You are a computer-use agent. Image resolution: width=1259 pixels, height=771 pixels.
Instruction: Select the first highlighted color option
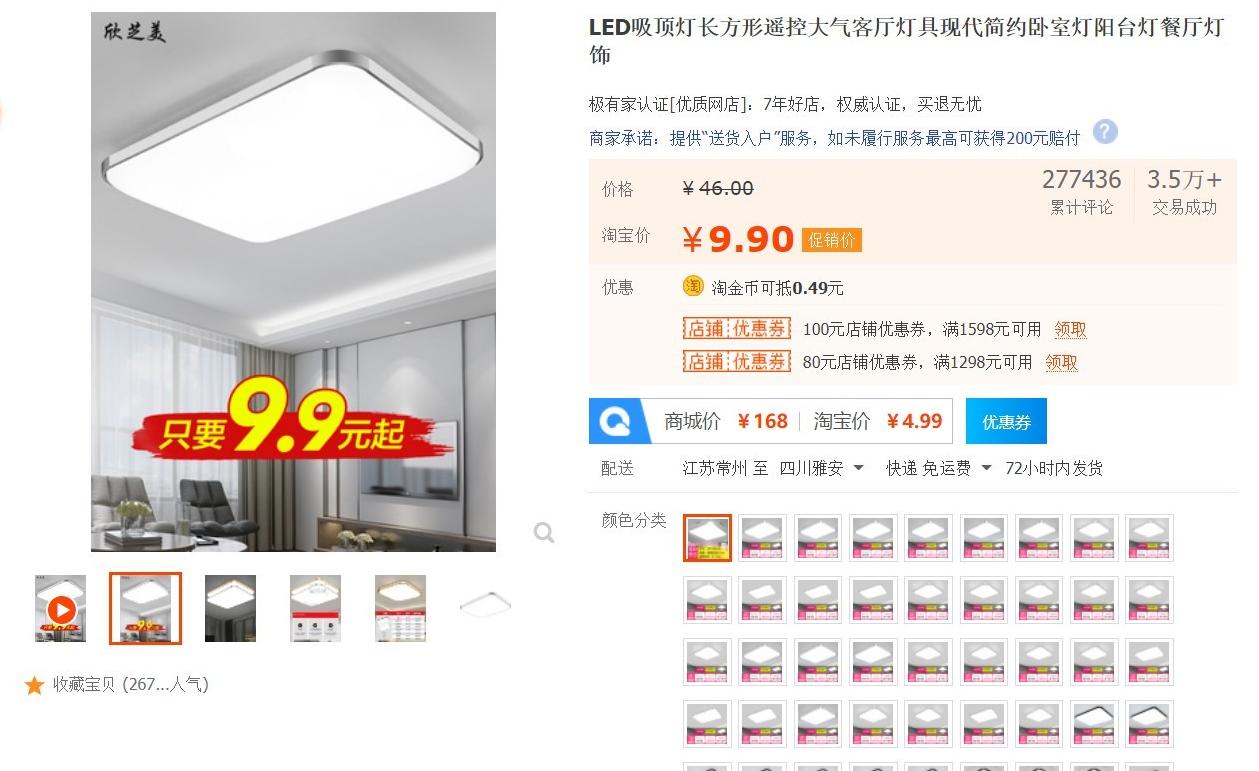pyautogui.click(x=707, y=538)
